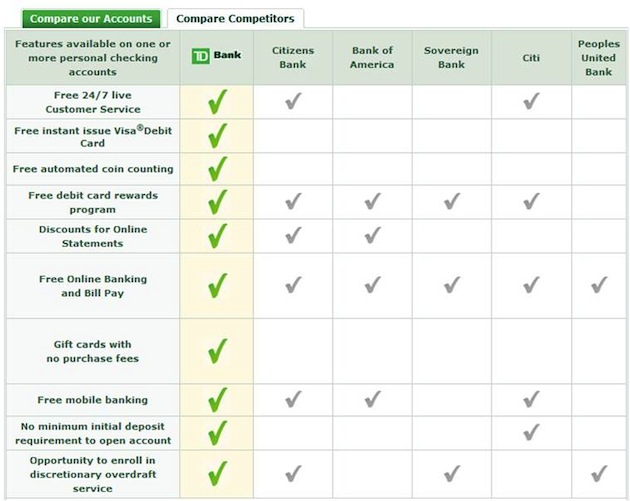Click Citi's check for no minimum deposit

pyautogui.click(x=531, y=432)
